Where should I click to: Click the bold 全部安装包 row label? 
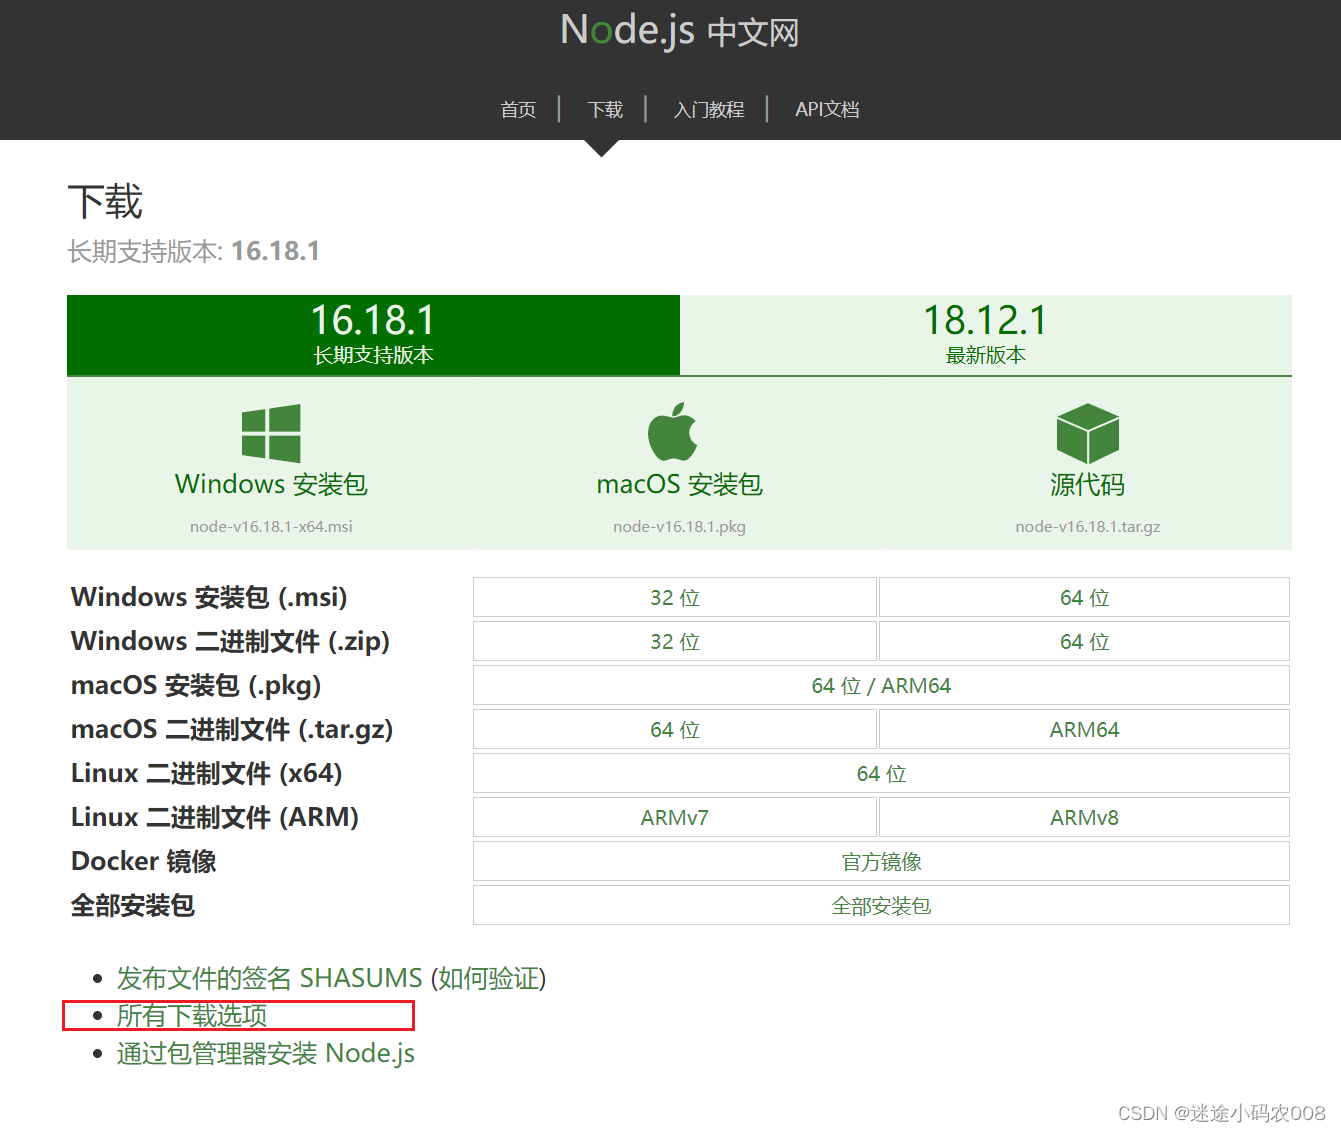(133, 905)
